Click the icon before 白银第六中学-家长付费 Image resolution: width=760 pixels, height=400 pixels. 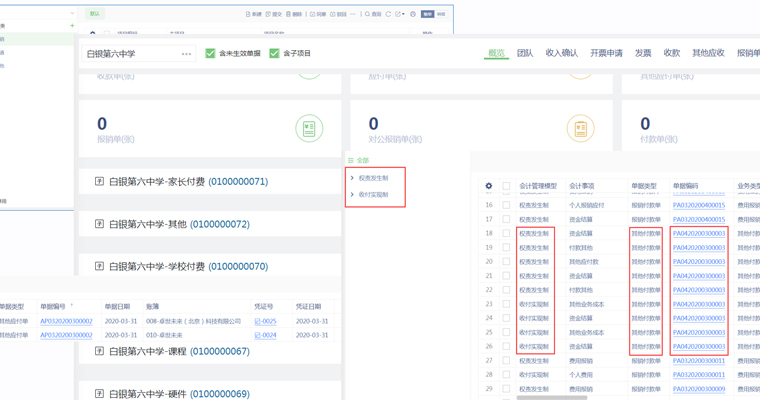[99, 182]
